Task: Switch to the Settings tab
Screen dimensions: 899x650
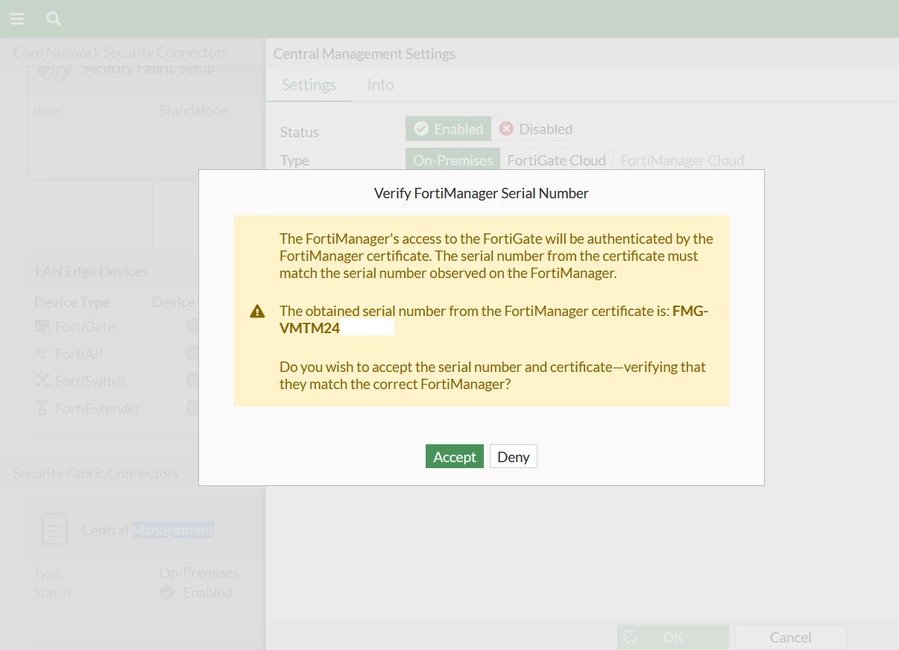Action: click(x=308, y=85)
